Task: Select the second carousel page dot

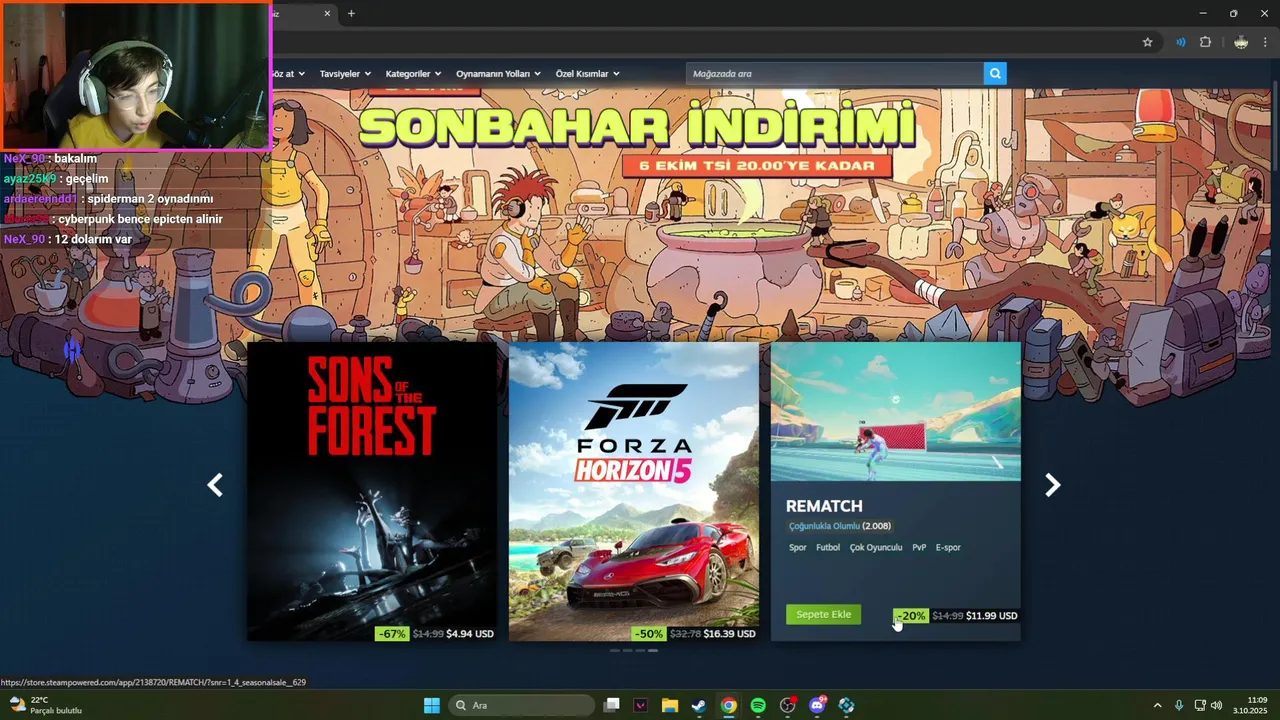Action: coord(628,650)
